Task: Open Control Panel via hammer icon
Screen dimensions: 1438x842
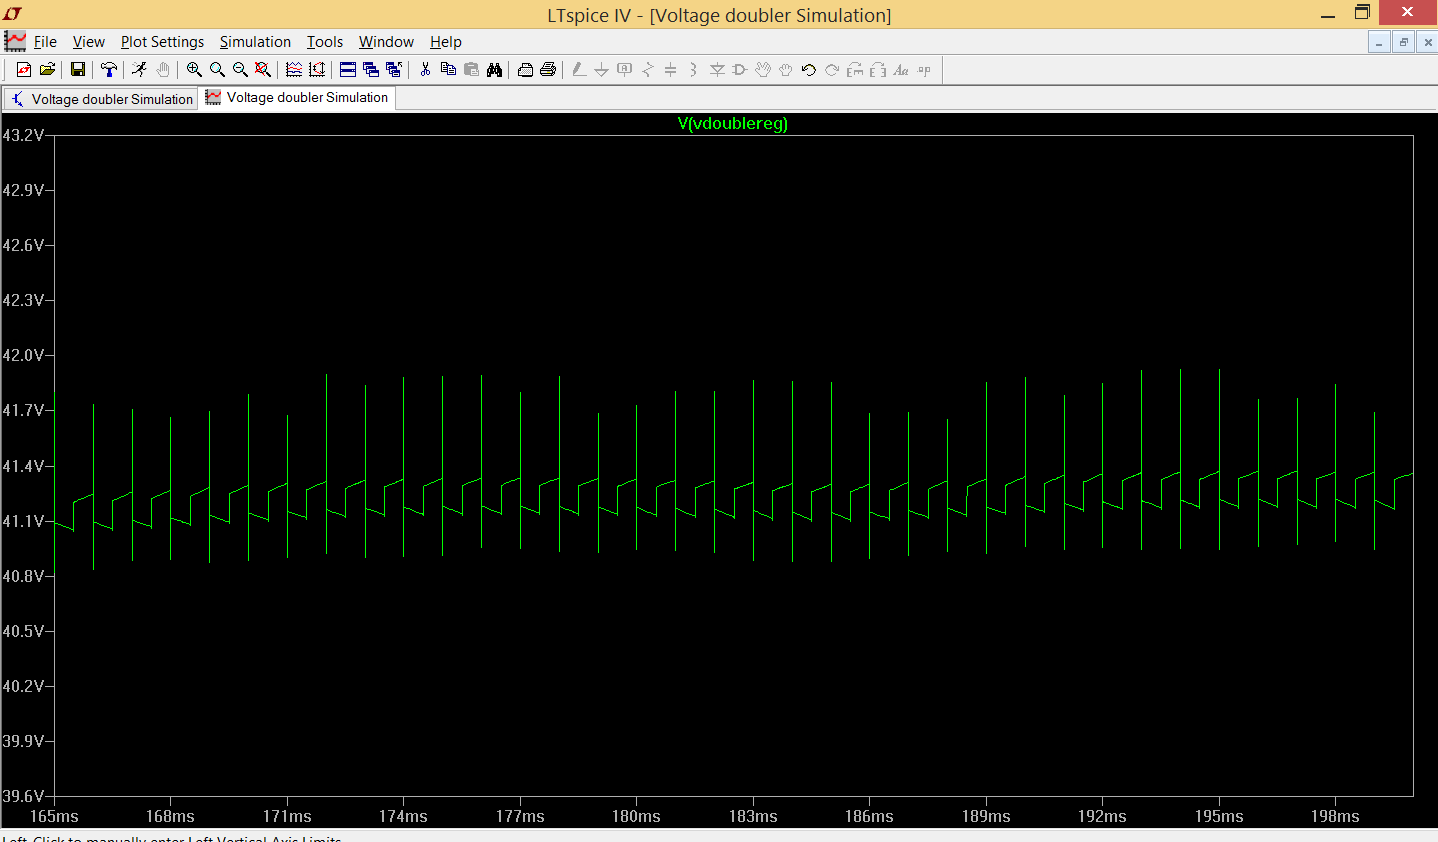Action: click(109, 69)
